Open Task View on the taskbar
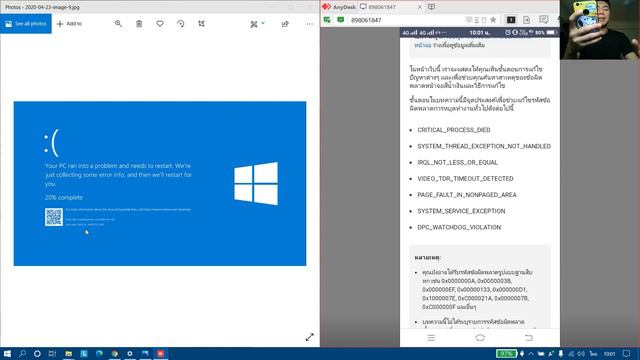The image size is (640, 360). coord(52,353)
